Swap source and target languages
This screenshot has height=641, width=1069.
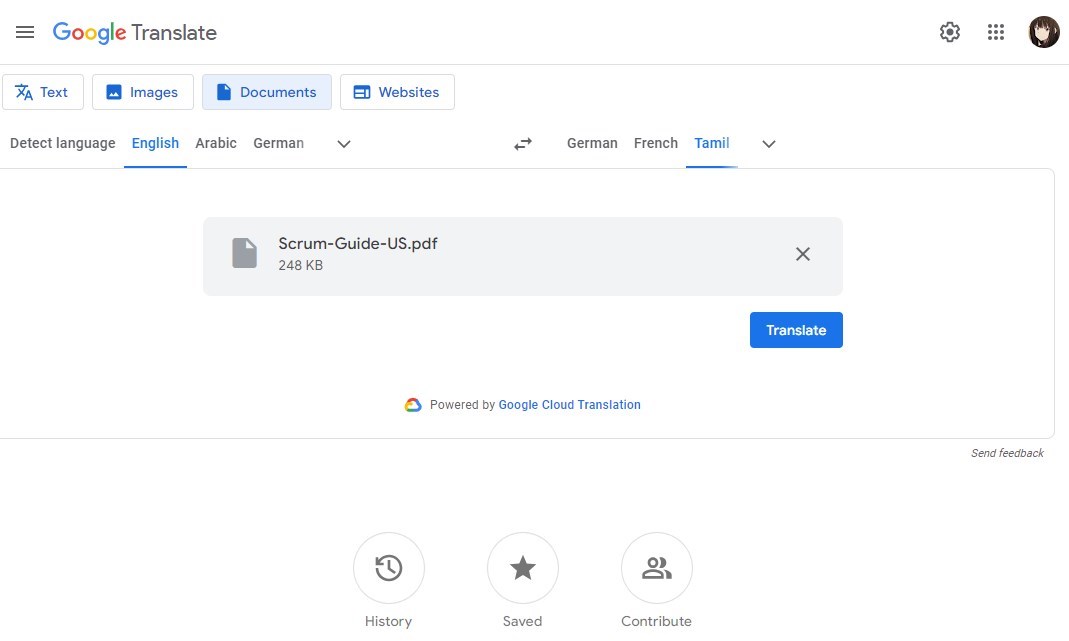point(523,144)
